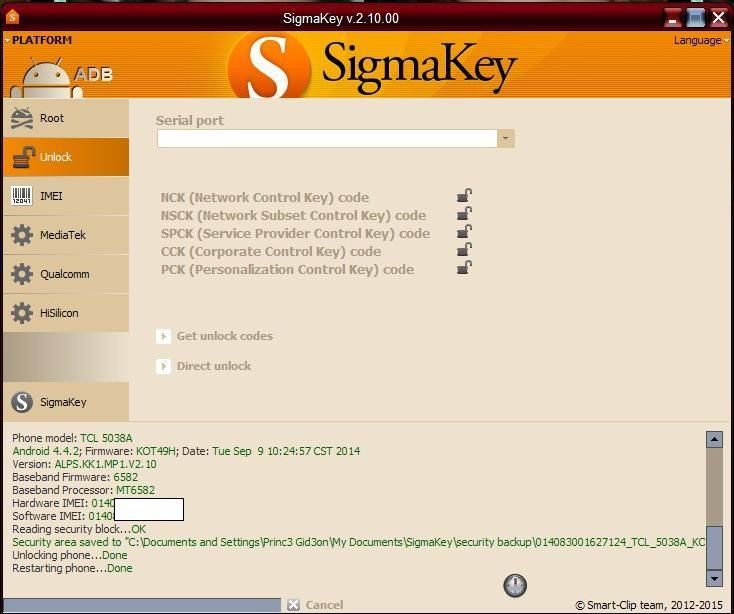Click the log panel scroll-down arrow

click(x=714, y=578)
